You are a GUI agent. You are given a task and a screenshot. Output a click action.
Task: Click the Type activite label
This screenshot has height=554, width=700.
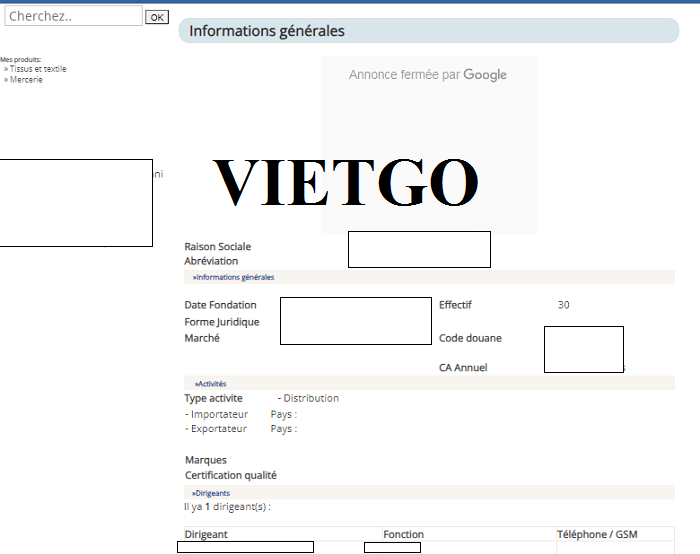tap(213, 398)
